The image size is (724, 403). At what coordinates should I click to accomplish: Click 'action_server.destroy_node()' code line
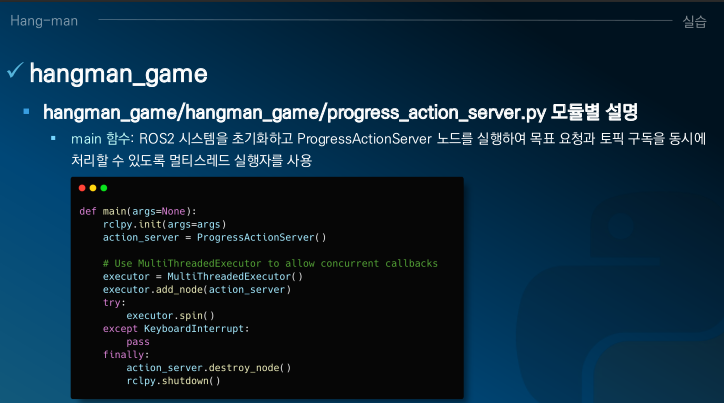209,368
